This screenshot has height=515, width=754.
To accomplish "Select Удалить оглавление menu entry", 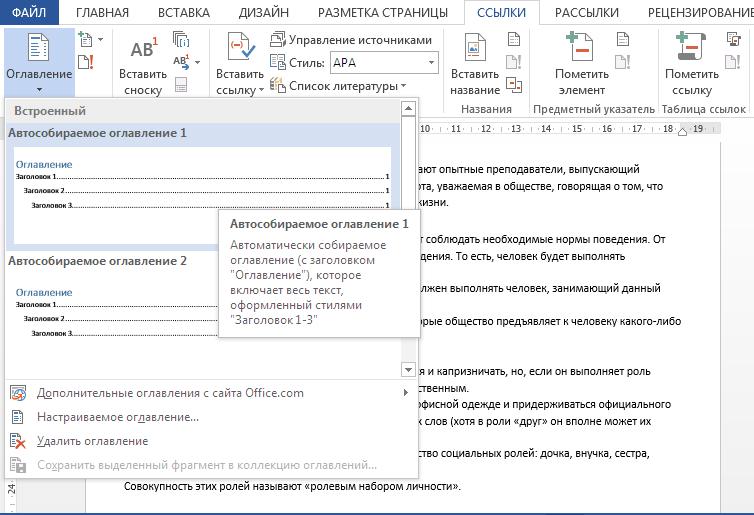I will pos(211,441).
